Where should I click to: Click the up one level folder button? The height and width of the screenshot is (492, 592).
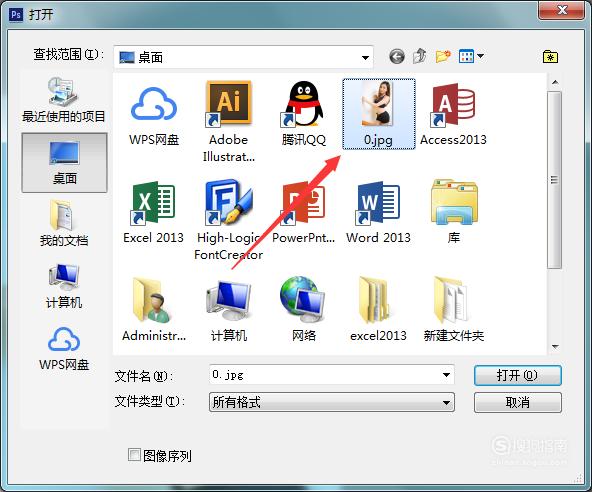pos(419,56)
